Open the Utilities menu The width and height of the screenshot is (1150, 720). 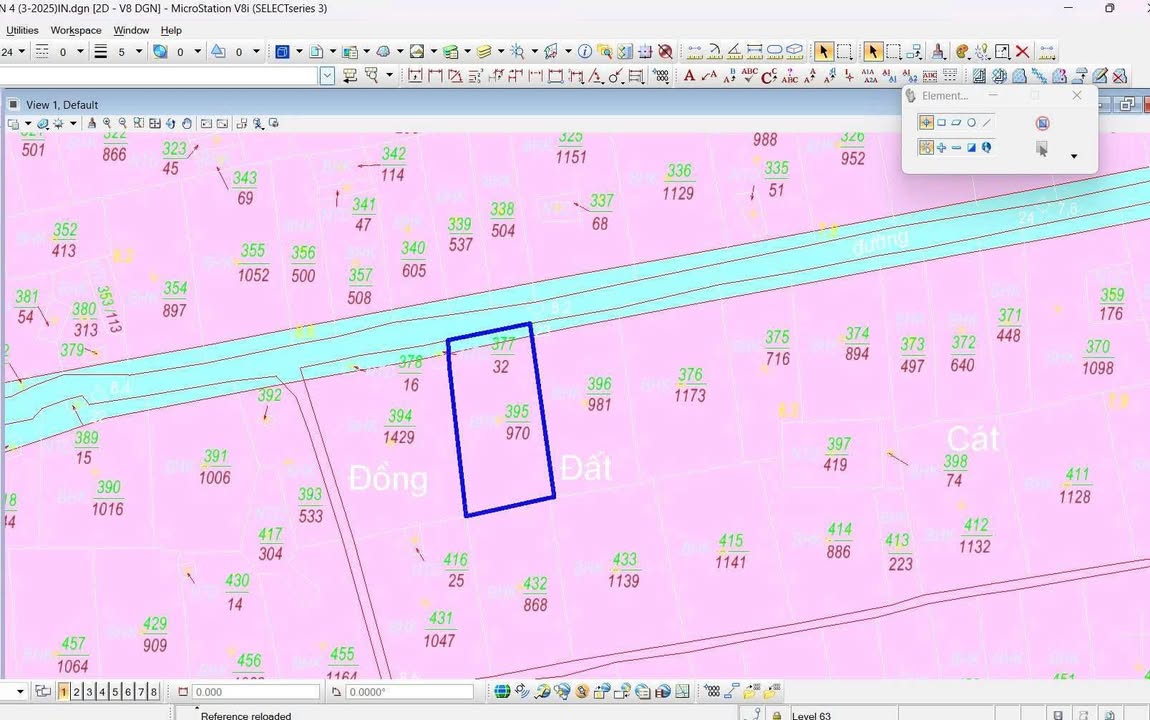(x=22, y=30)
